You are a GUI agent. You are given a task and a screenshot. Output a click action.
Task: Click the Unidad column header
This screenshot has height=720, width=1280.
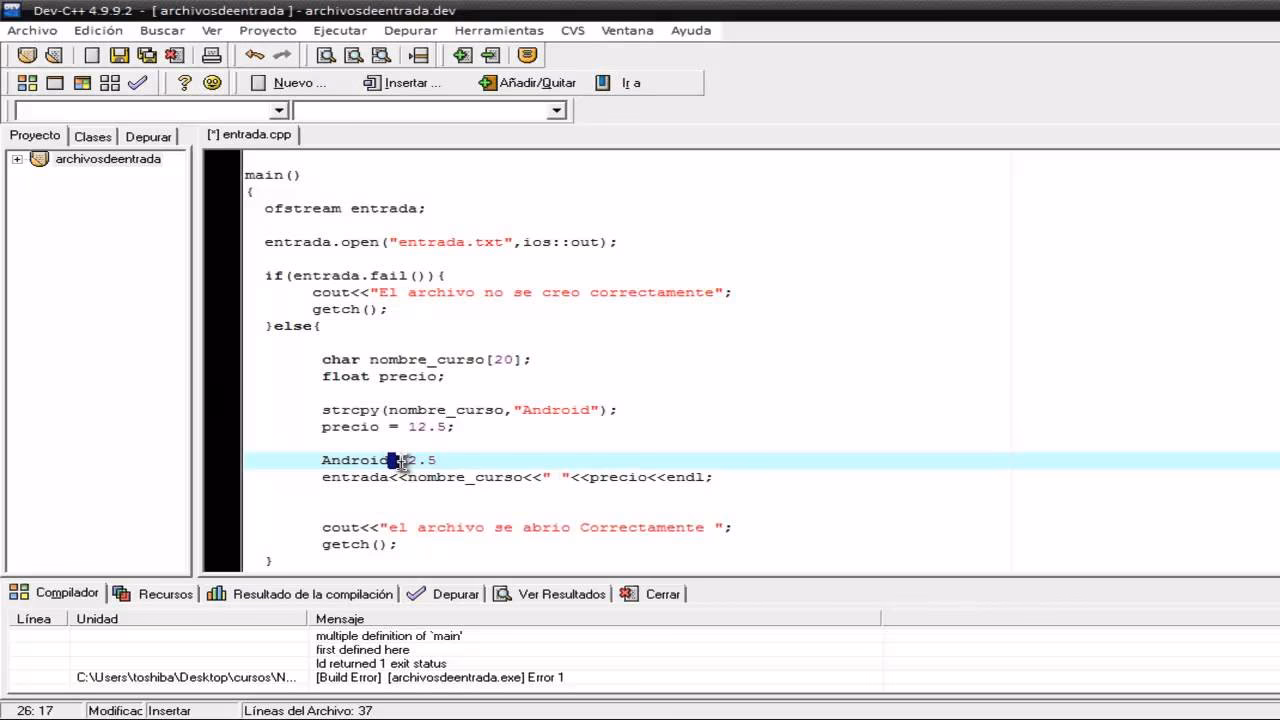coord(189,619)
